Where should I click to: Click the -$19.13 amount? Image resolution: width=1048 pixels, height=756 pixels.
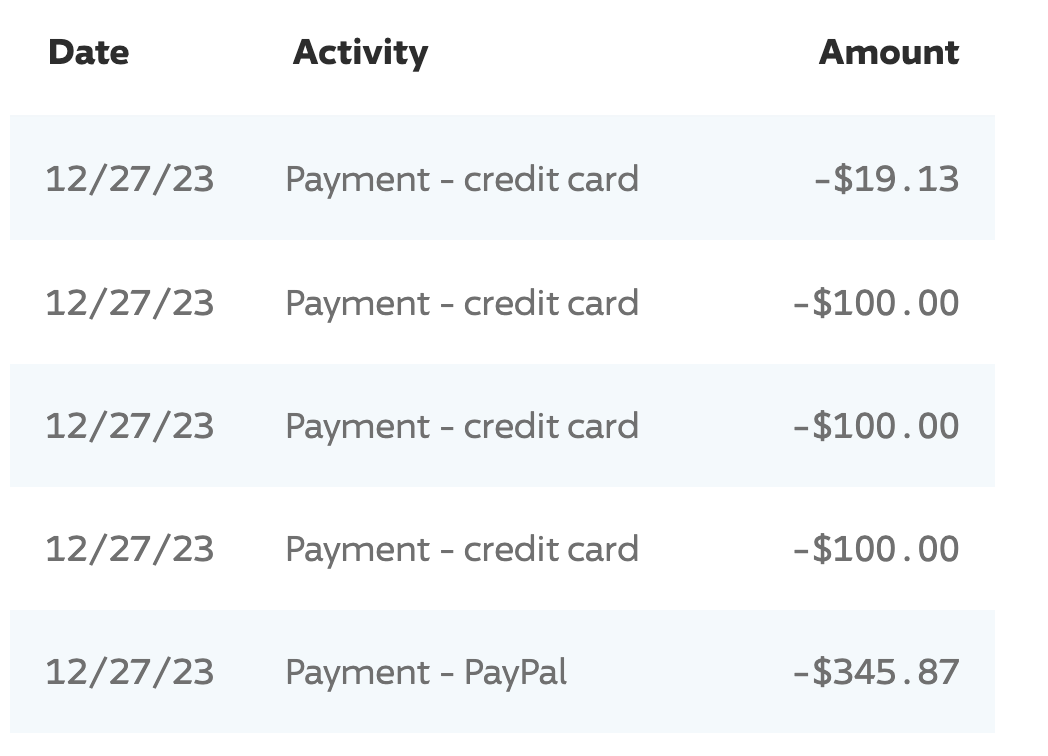point(887,179)
